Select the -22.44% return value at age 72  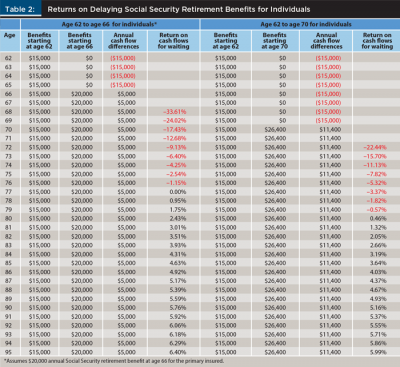coord(375,147)
